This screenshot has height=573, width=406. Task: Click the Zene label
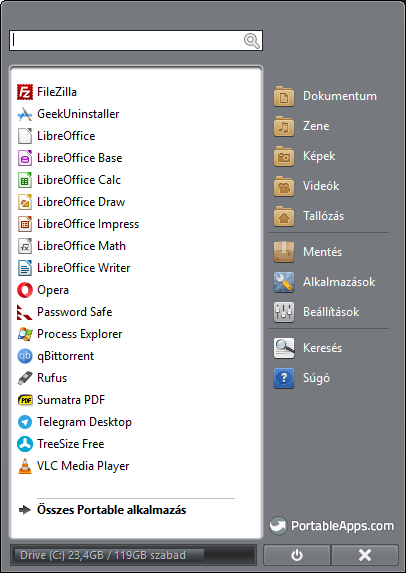[x=316, y=126]
